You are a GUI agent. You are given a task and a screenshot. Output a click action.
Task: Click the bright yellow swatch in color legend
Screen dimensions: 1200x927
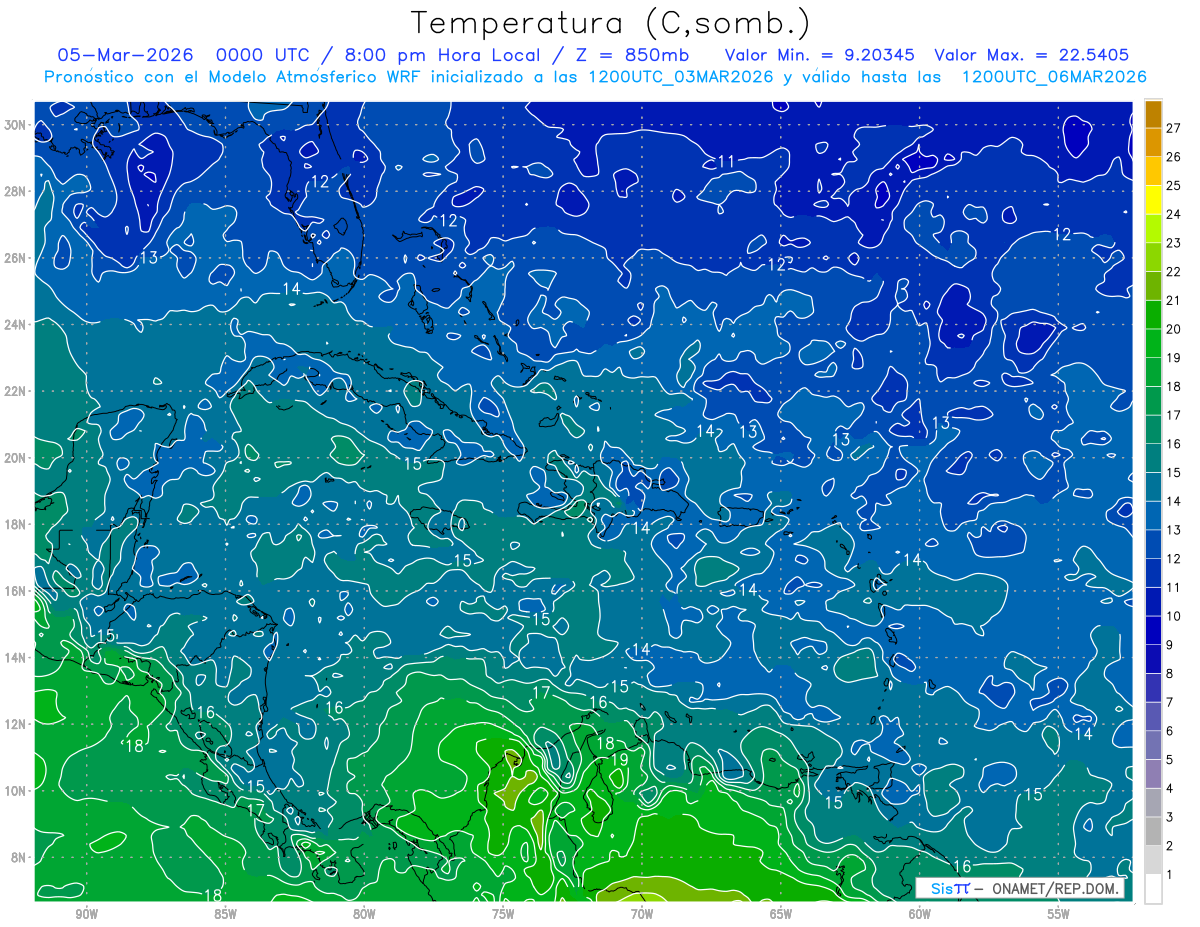click(1153, 200)
